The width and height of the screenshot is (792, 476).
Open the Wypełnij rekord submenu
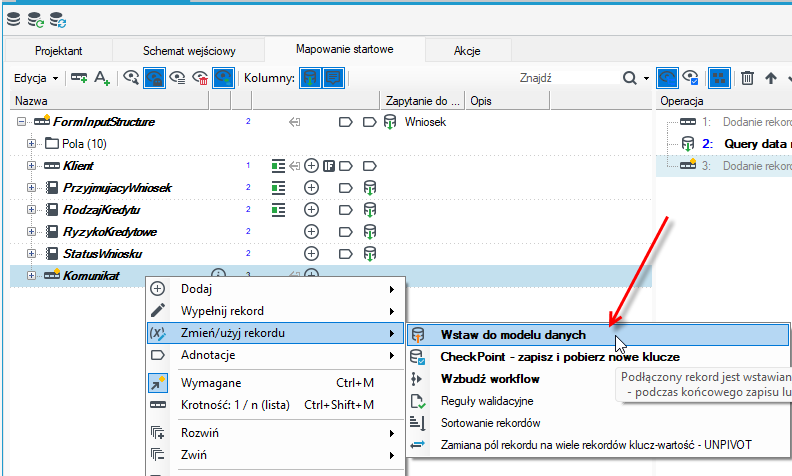pyautogui.click(x=275, y=311)
